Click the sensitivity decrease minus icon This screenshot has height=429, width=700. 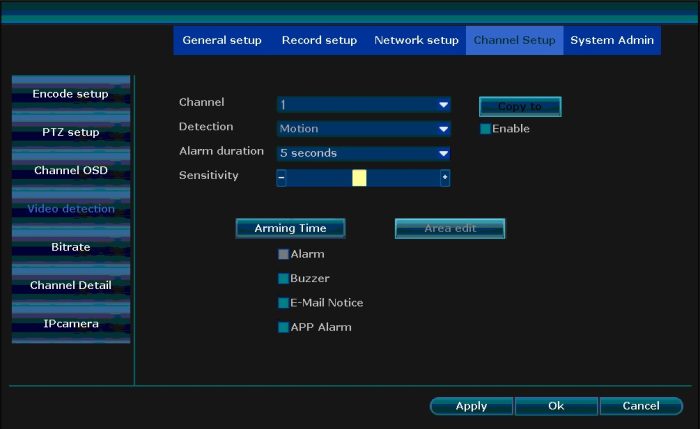(282, 178)
